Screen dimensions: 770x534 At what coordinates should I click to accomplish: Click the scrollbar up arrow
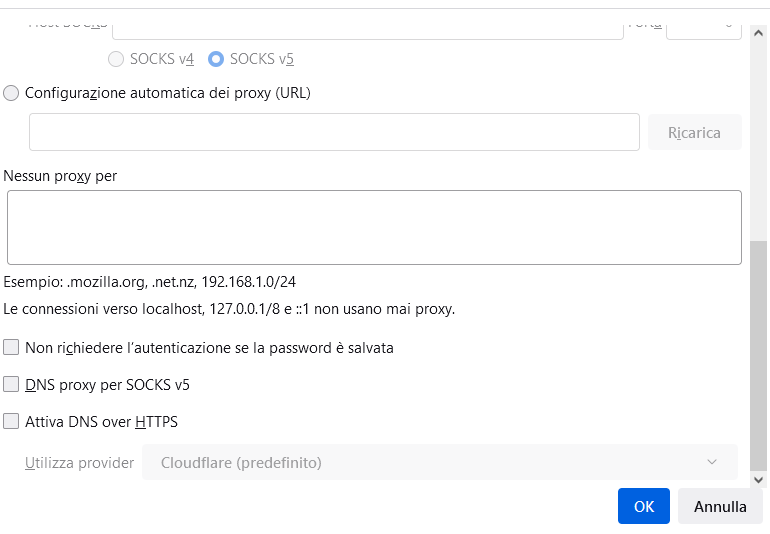click(x=758, y=33)
